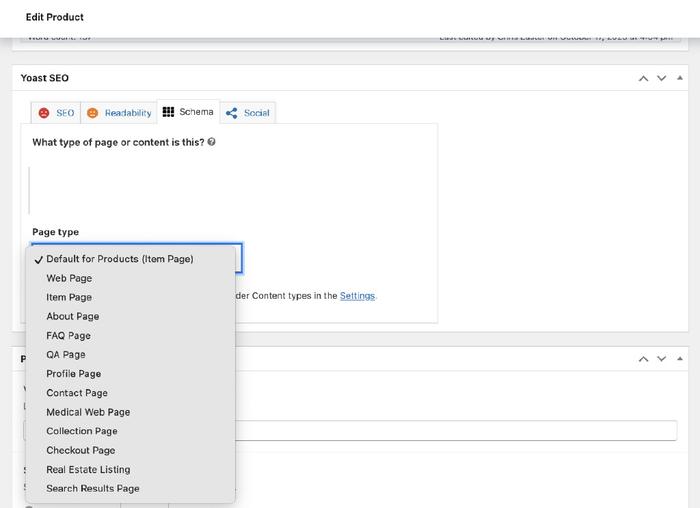Open the Settings link
This screenshot has height=508, width=700.
(x=357, y=296)
